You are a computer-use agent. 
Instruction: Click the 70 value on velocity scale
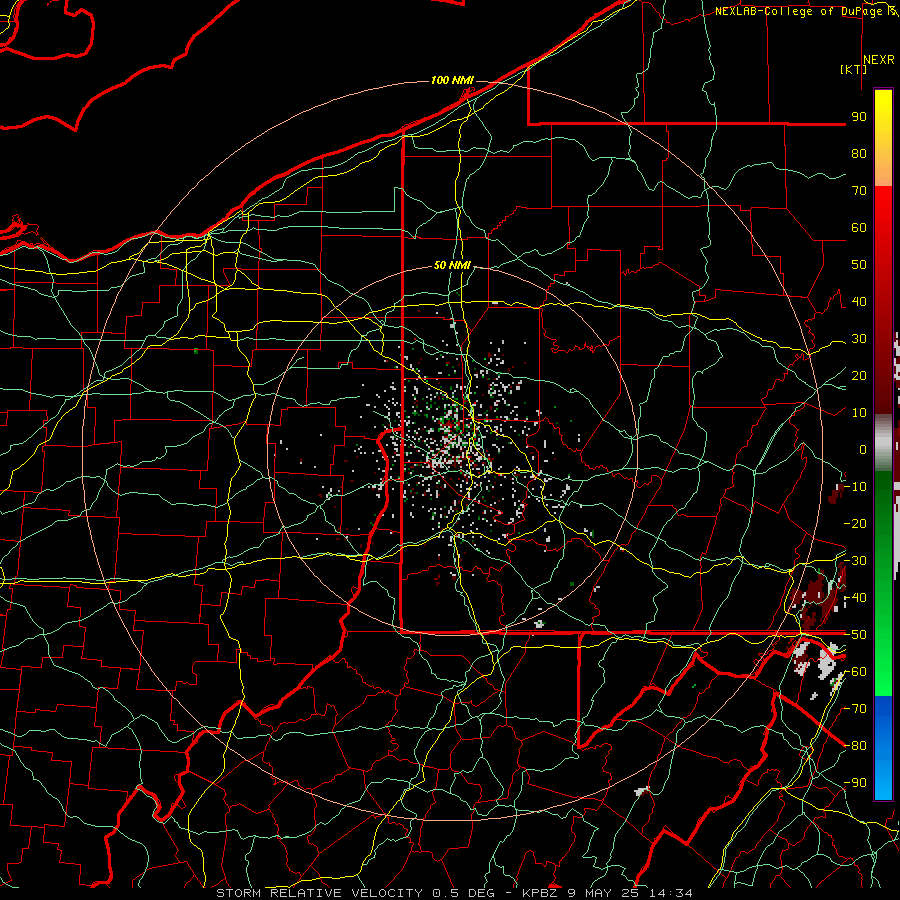(x=859, y=191)
